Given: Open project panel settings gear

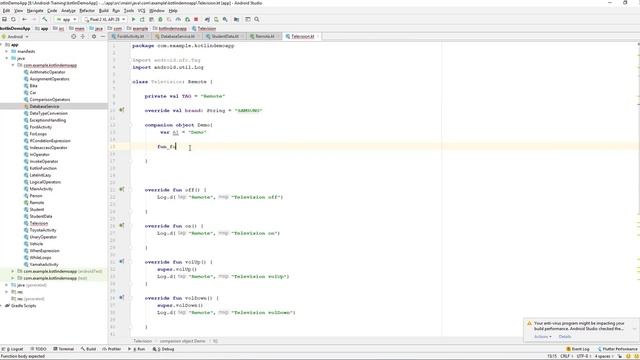Looking at the screenshot, I should coord(94,36).
